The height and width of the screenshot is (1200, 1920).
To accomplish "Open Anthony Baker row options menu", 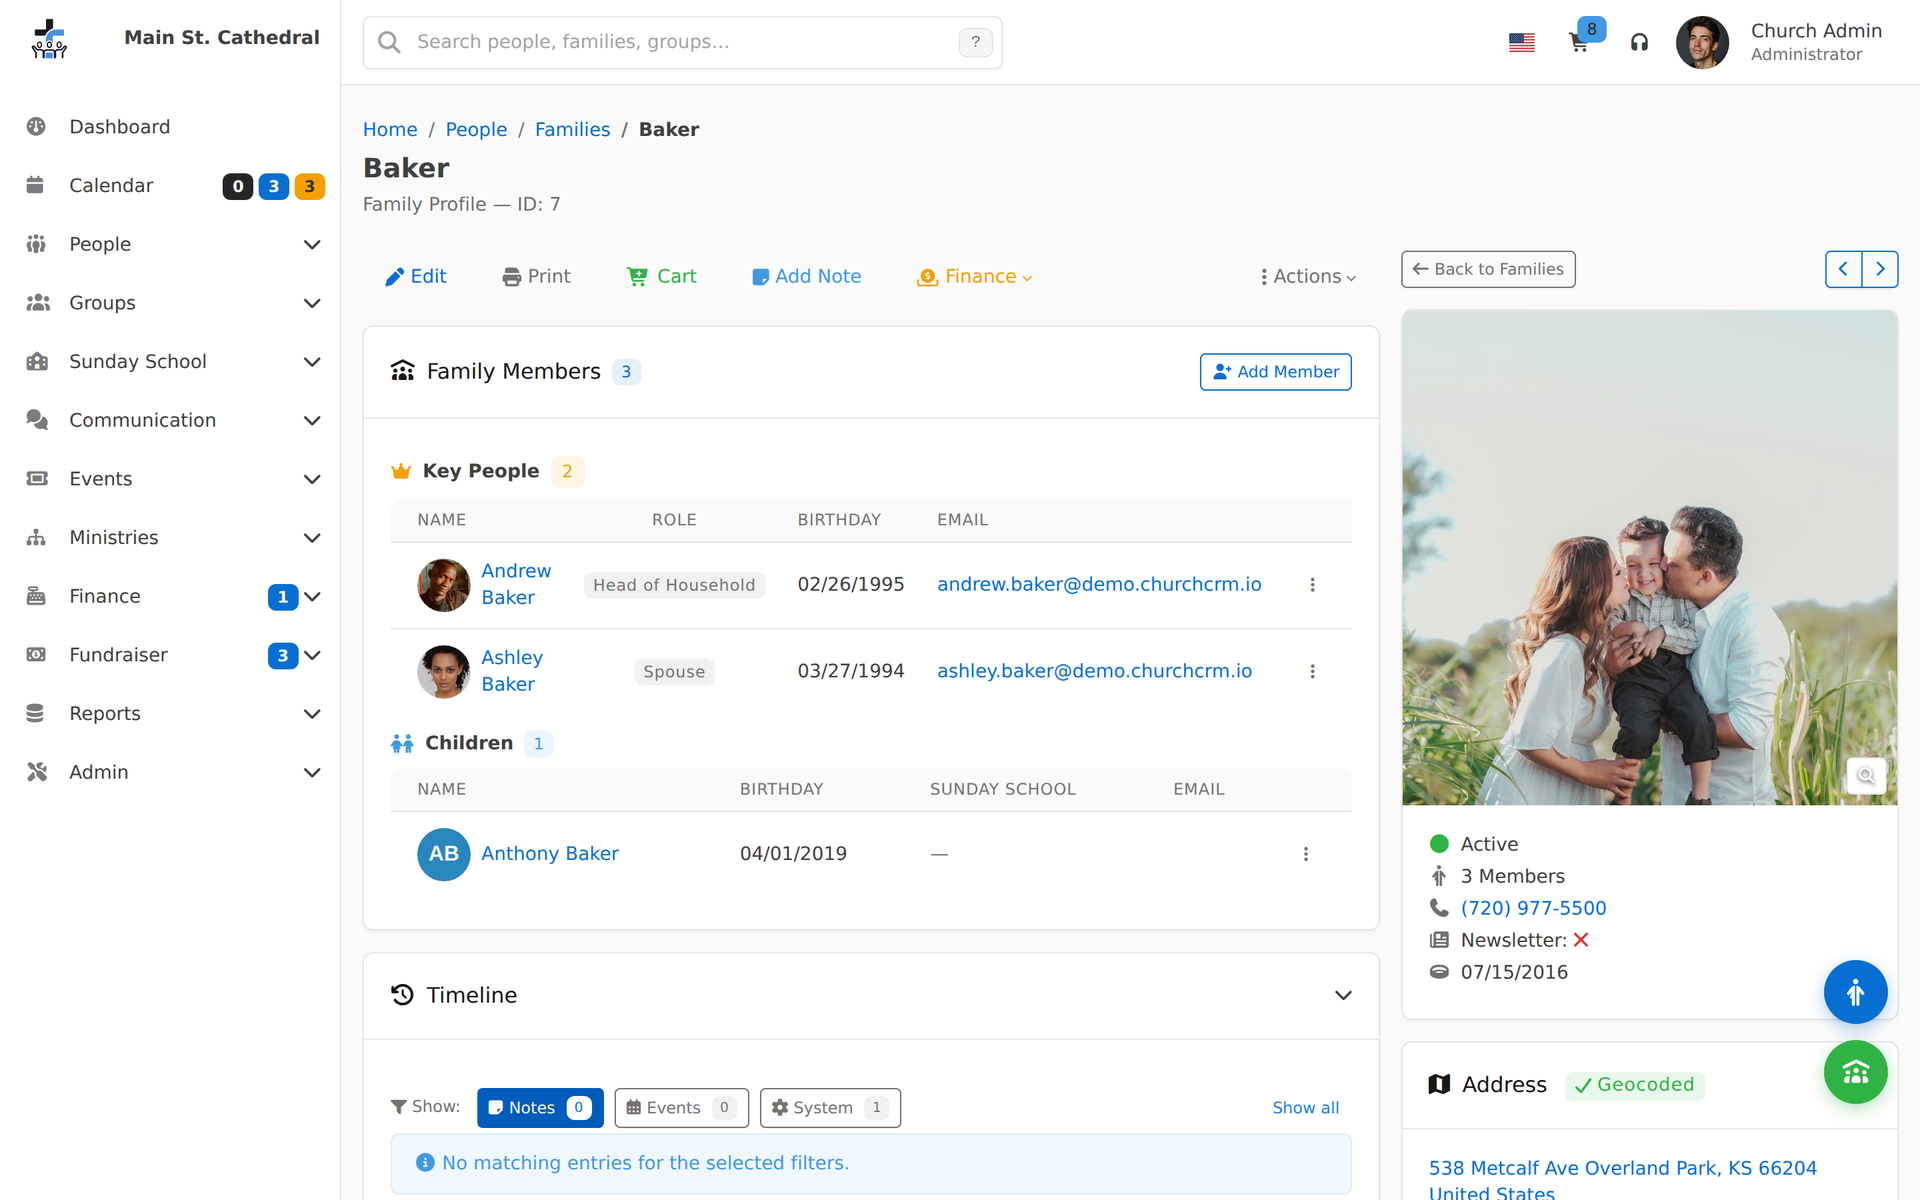I will (x=1305, y=854).
